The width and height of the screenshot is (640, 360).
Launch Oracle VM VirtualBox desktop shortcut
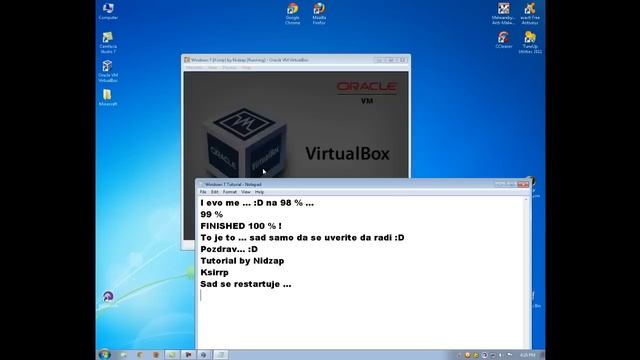tap(108, 71)
